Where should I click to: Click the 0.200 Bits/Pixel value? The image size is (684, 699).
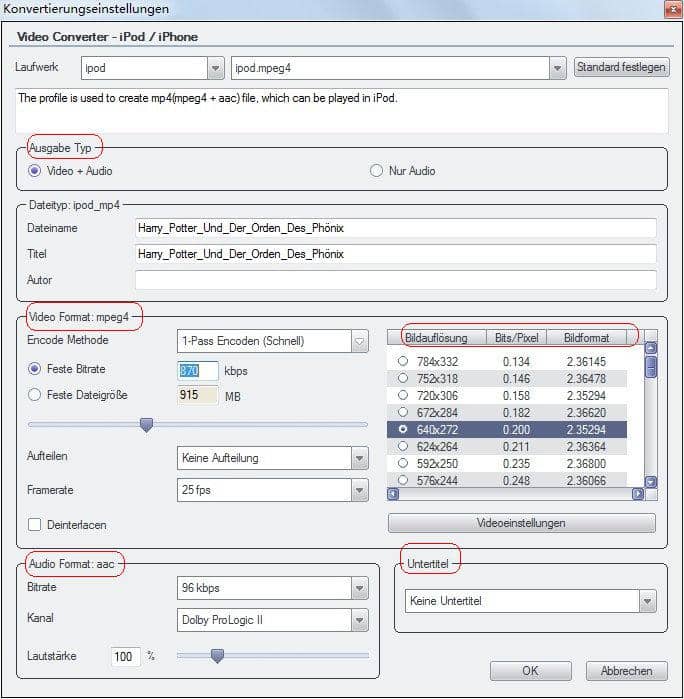point(516,430)
